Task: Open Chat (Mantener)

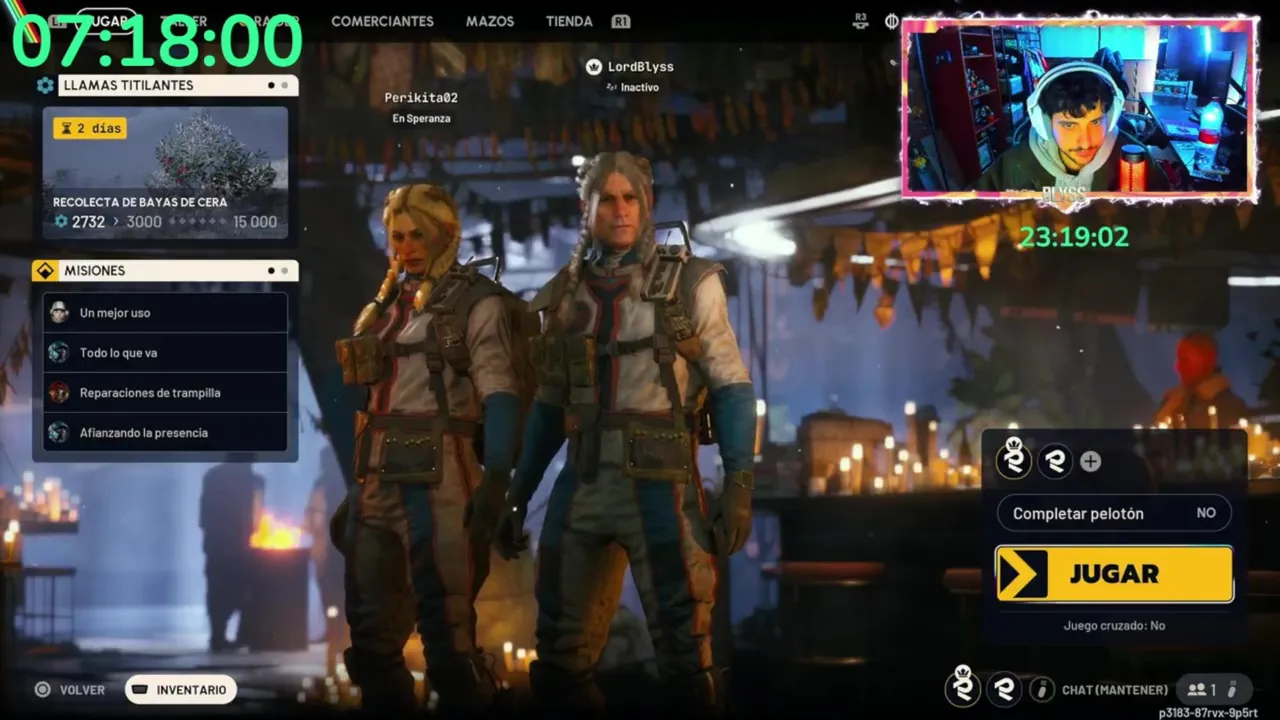Action: coord(1115,690)
